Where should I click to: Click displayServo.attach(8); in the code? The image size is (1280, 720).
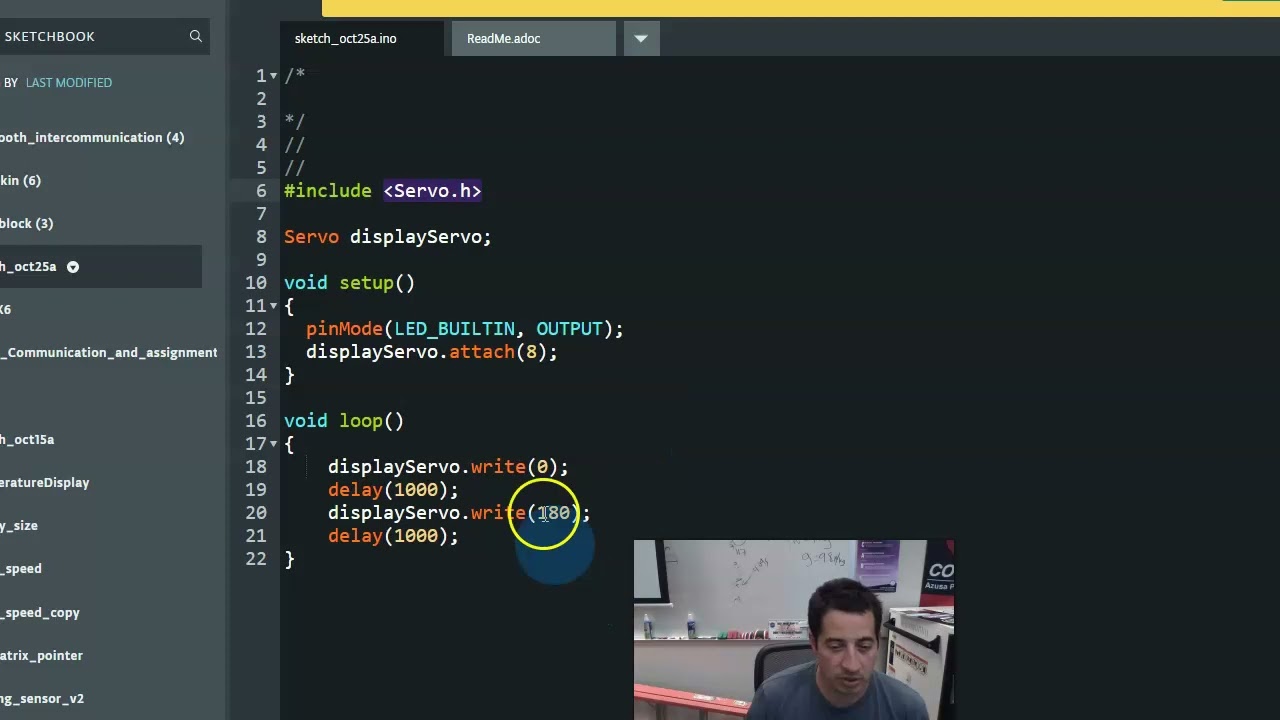pyautogui.click(x=432, y=352)
